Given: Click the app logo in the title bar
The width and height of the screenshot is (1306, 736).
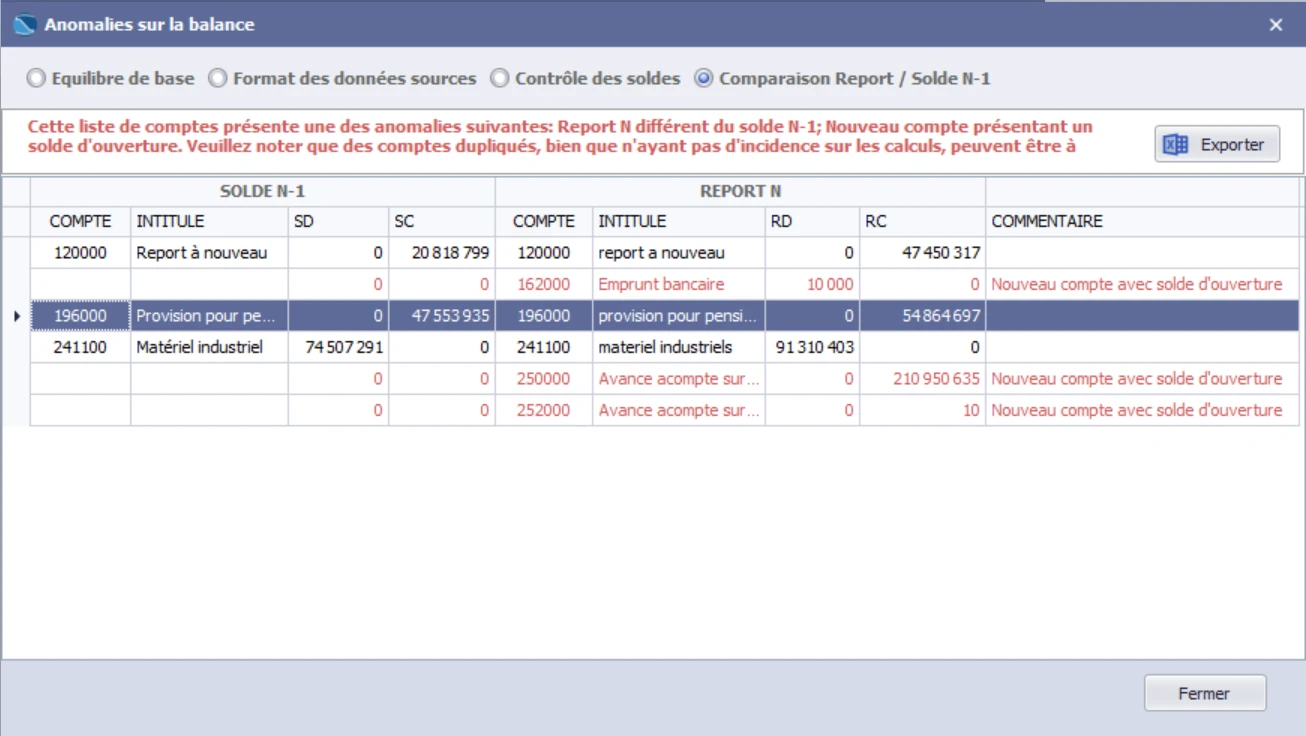Looking at the screenshot, I should pyautogui.click(x=25, y=24).
